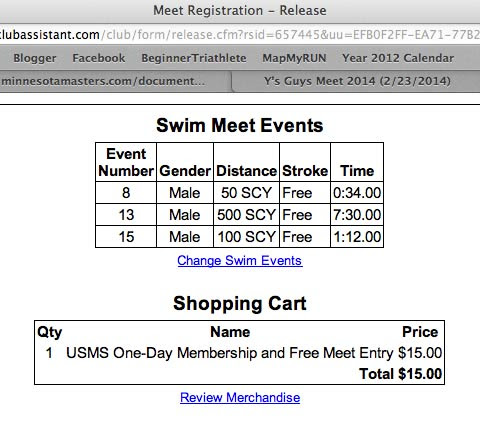The width and height of the screenshot is (480, 422).
Task: Click the Review Merchandise link
Action: (240, 398)
